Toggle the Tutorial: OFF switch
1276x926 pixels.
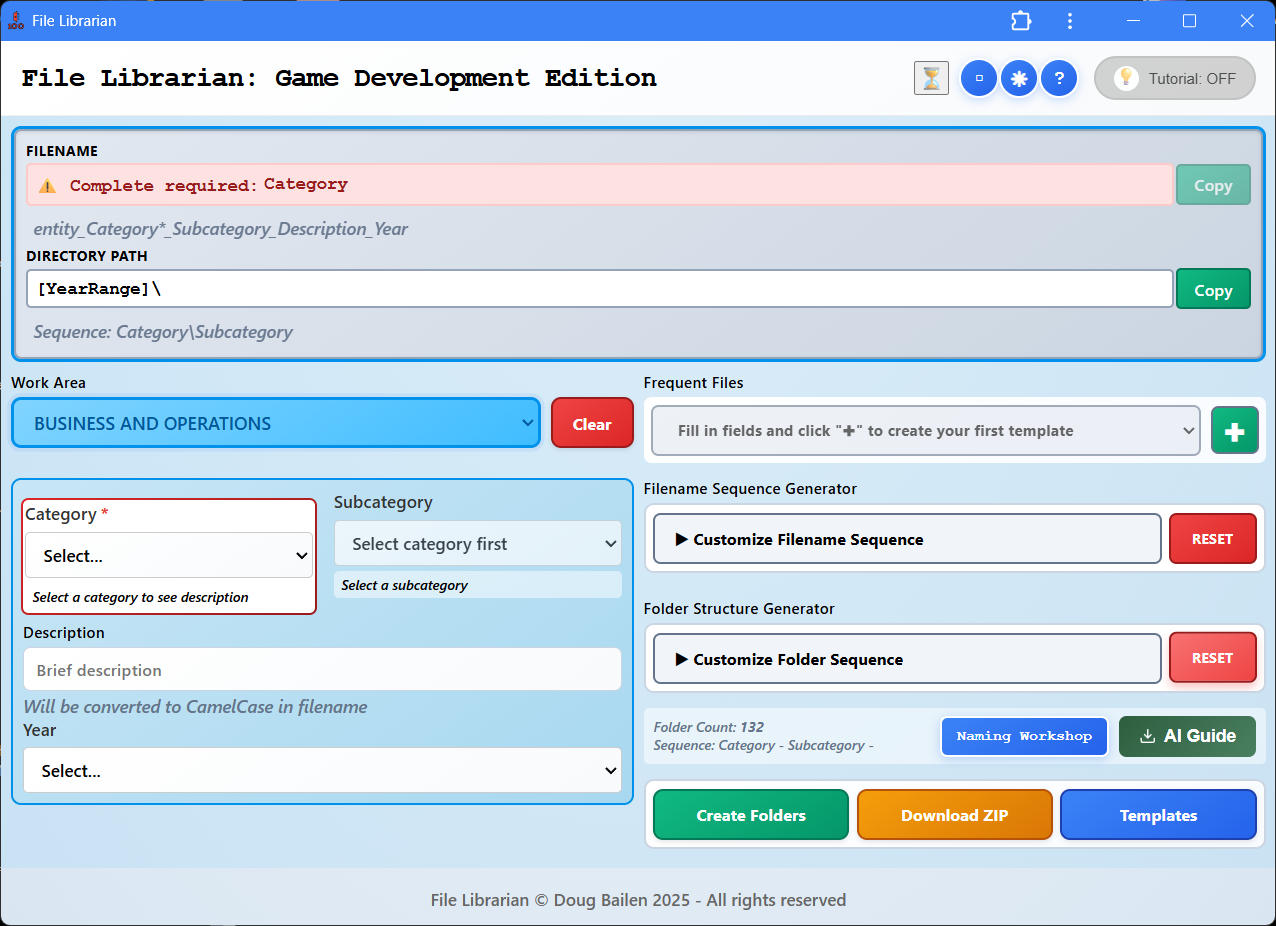(x=1175, y=78)
